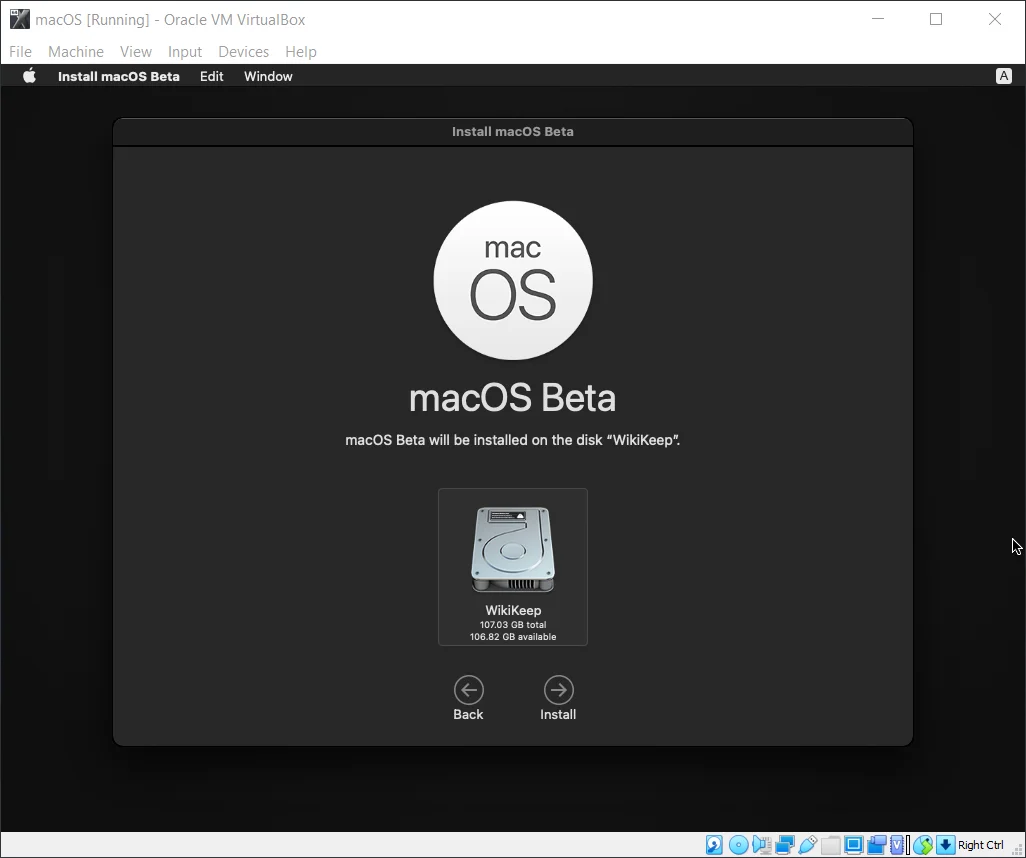Click the installer window title bar
The width and height of the screenshot is (1026, 858).
513,132
